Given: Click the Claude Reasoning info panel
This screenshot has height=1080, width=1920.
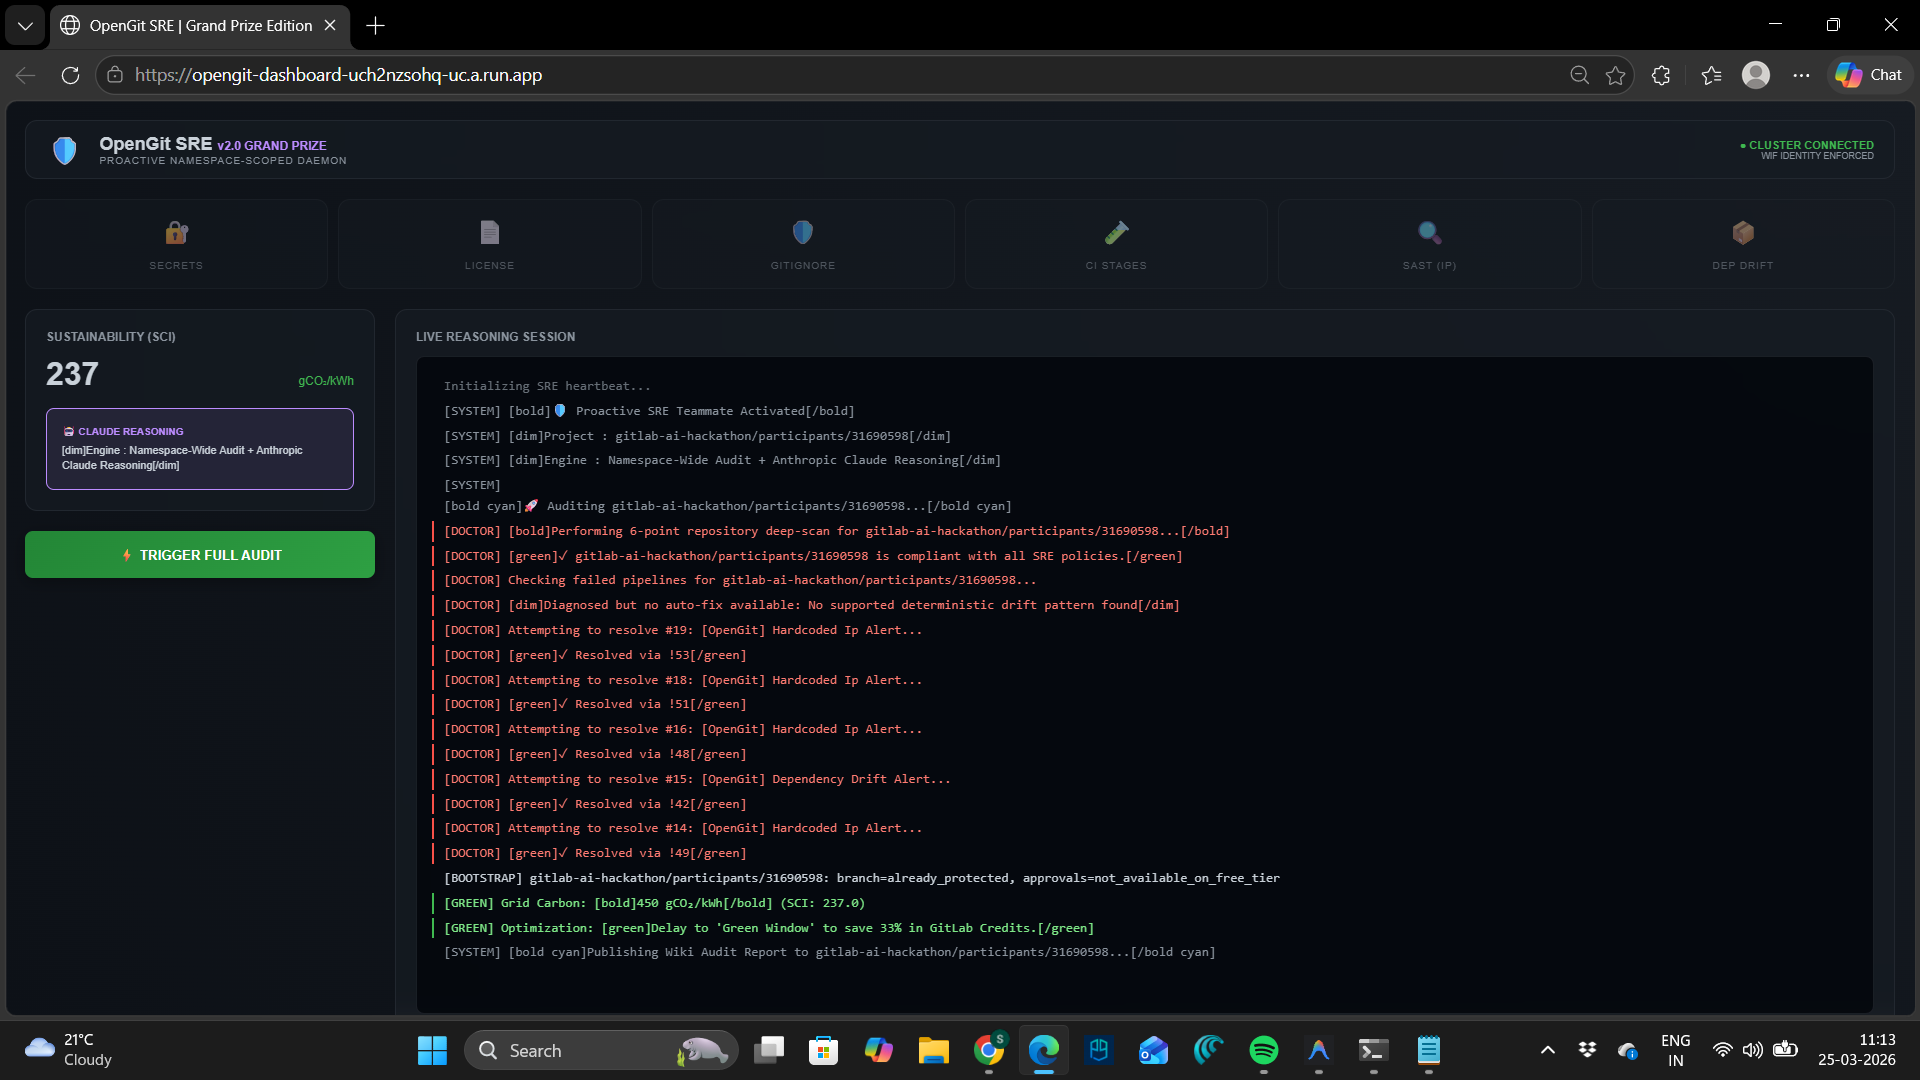Looking at the screenshot, I should point(200,449).
